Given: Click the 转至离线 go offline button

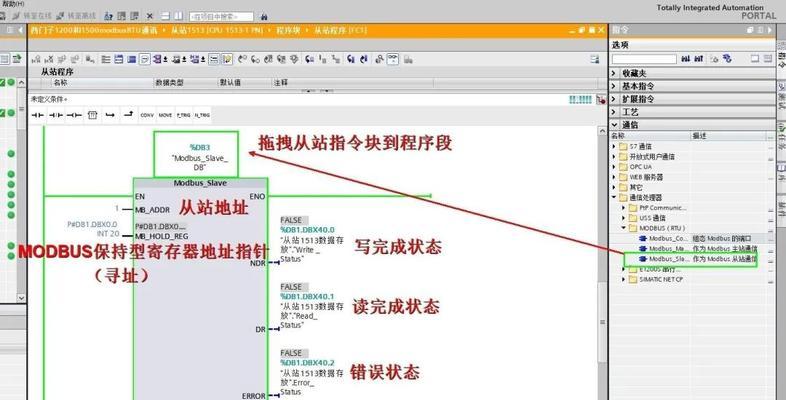Looking at the screenshot, I should [x=76, y=17].
